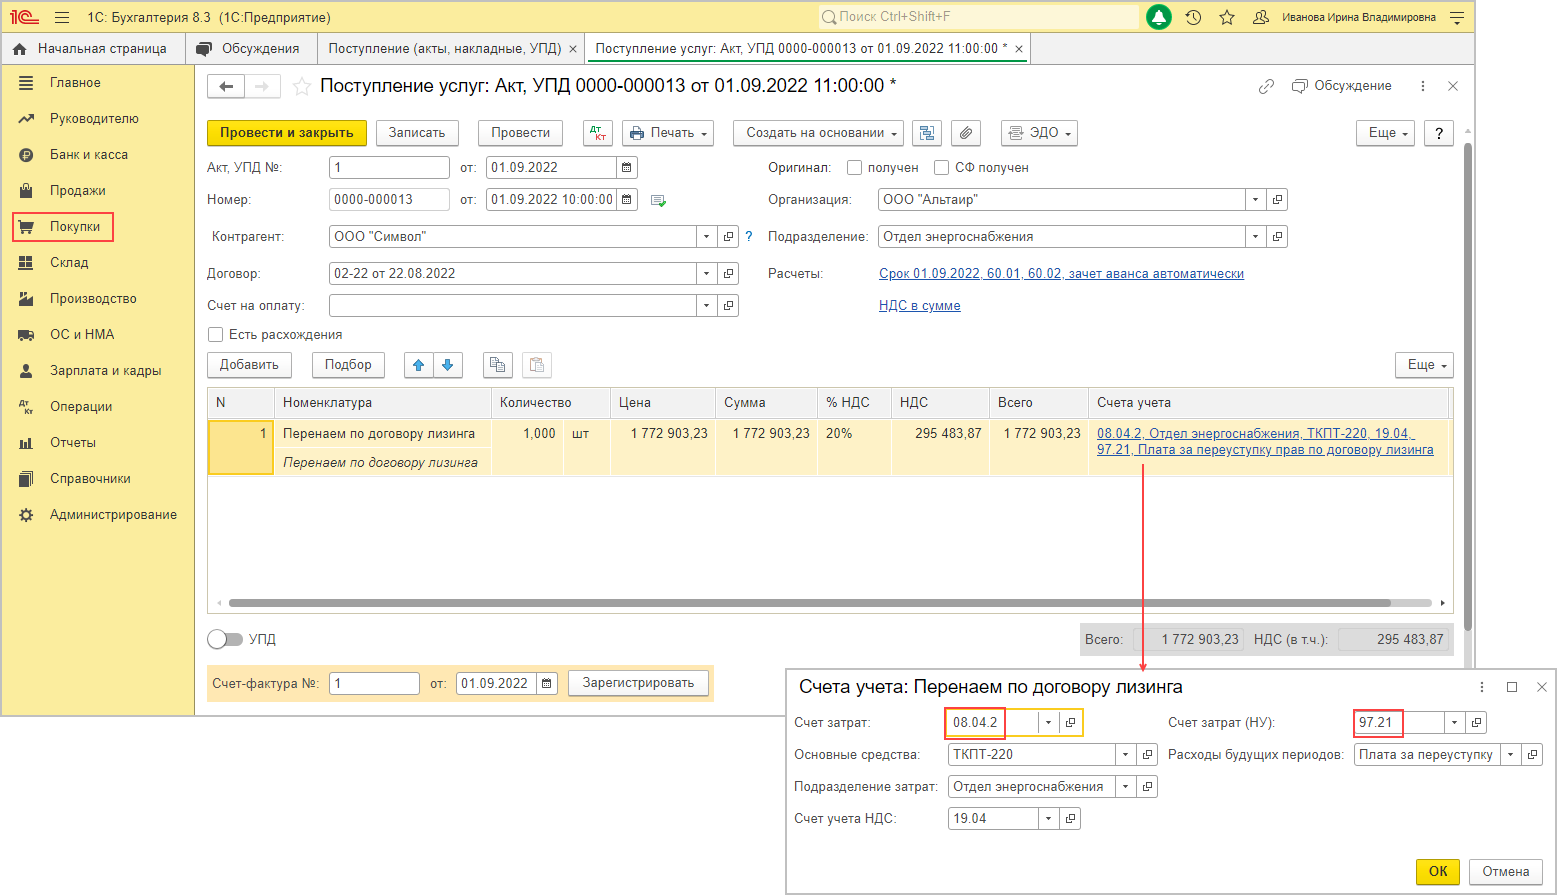Click the Добавить row button
Viewport: 1557px width, 895px height.
(249, 365)
